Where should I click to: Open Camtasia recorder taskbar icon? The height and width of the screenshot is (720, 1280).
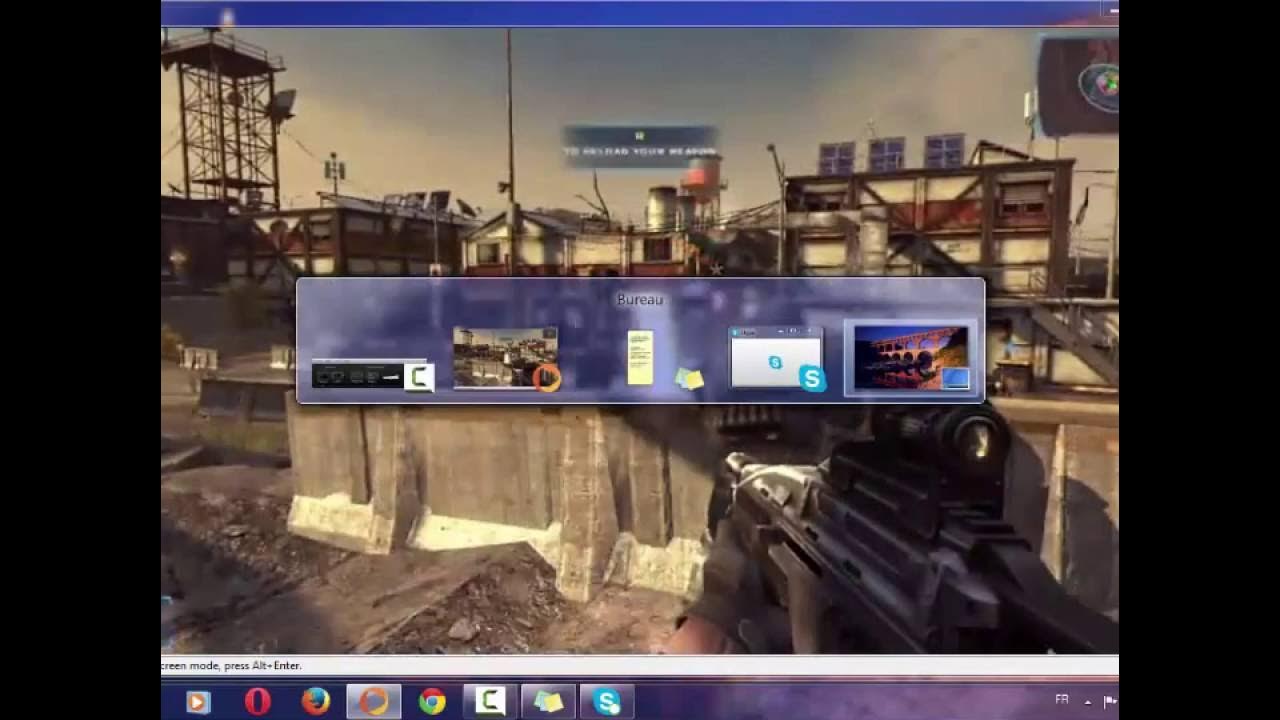[490, 702]
